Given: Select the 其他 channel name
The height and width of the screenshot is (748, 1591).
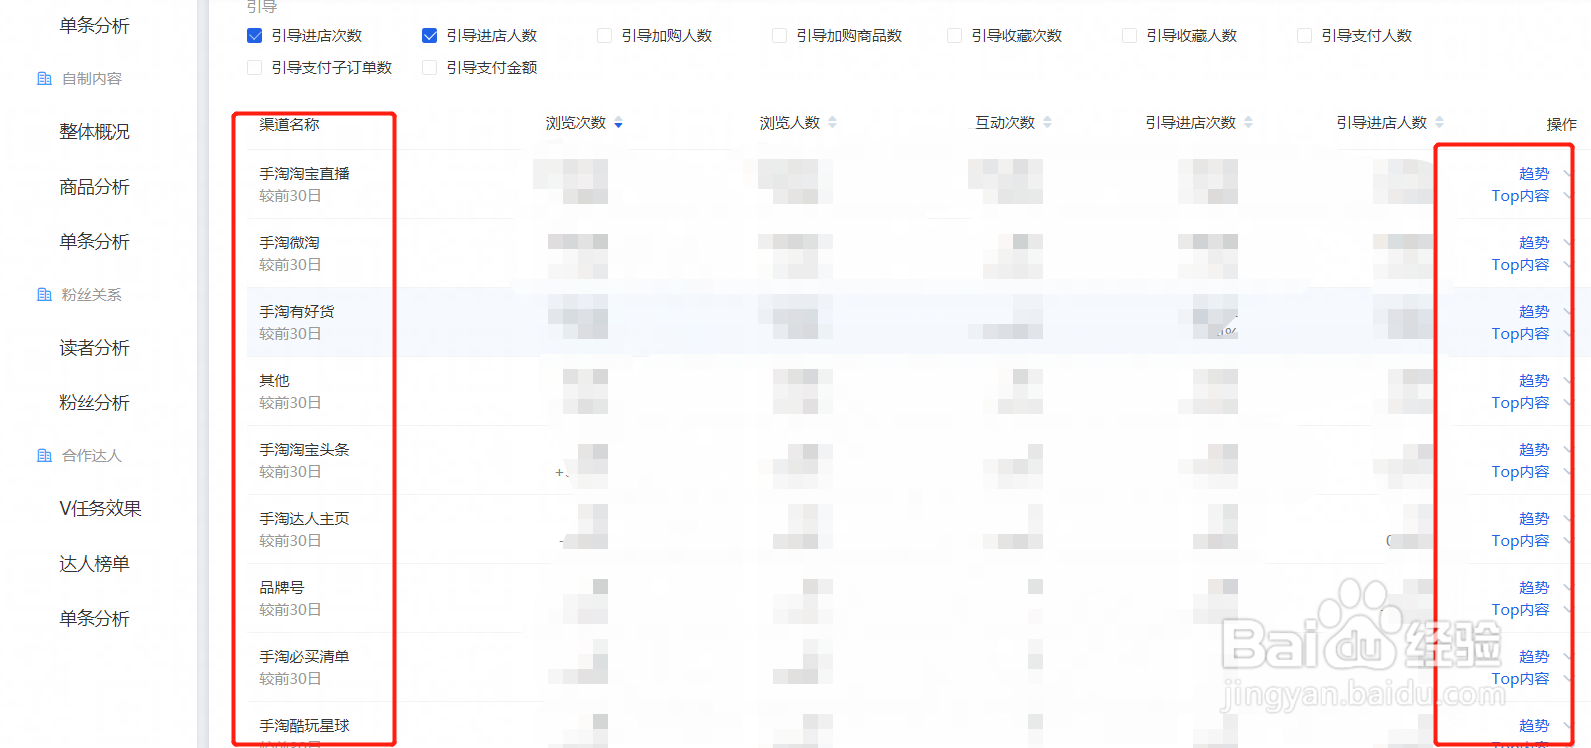Looking at the screenshot, I should (x=275, y=381).
